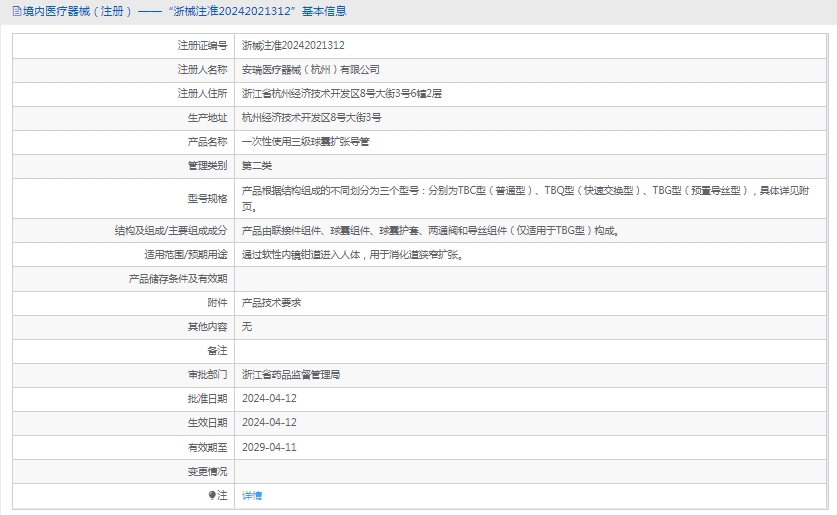Select registration number 浙械注准20242021312 value

click(x=293, y=46)
